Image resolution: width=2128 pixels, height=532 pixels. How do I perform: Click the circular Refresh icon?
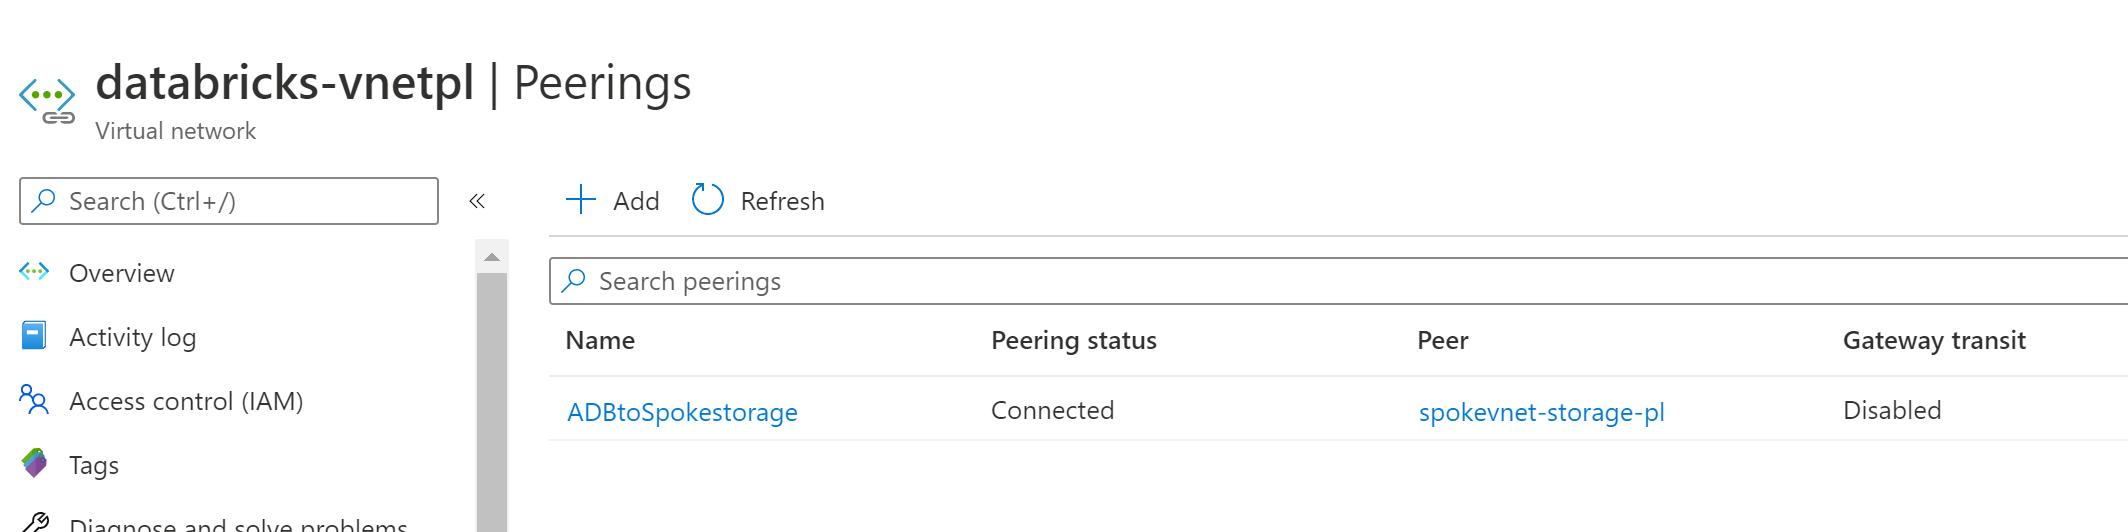click(x=707, y=200)
